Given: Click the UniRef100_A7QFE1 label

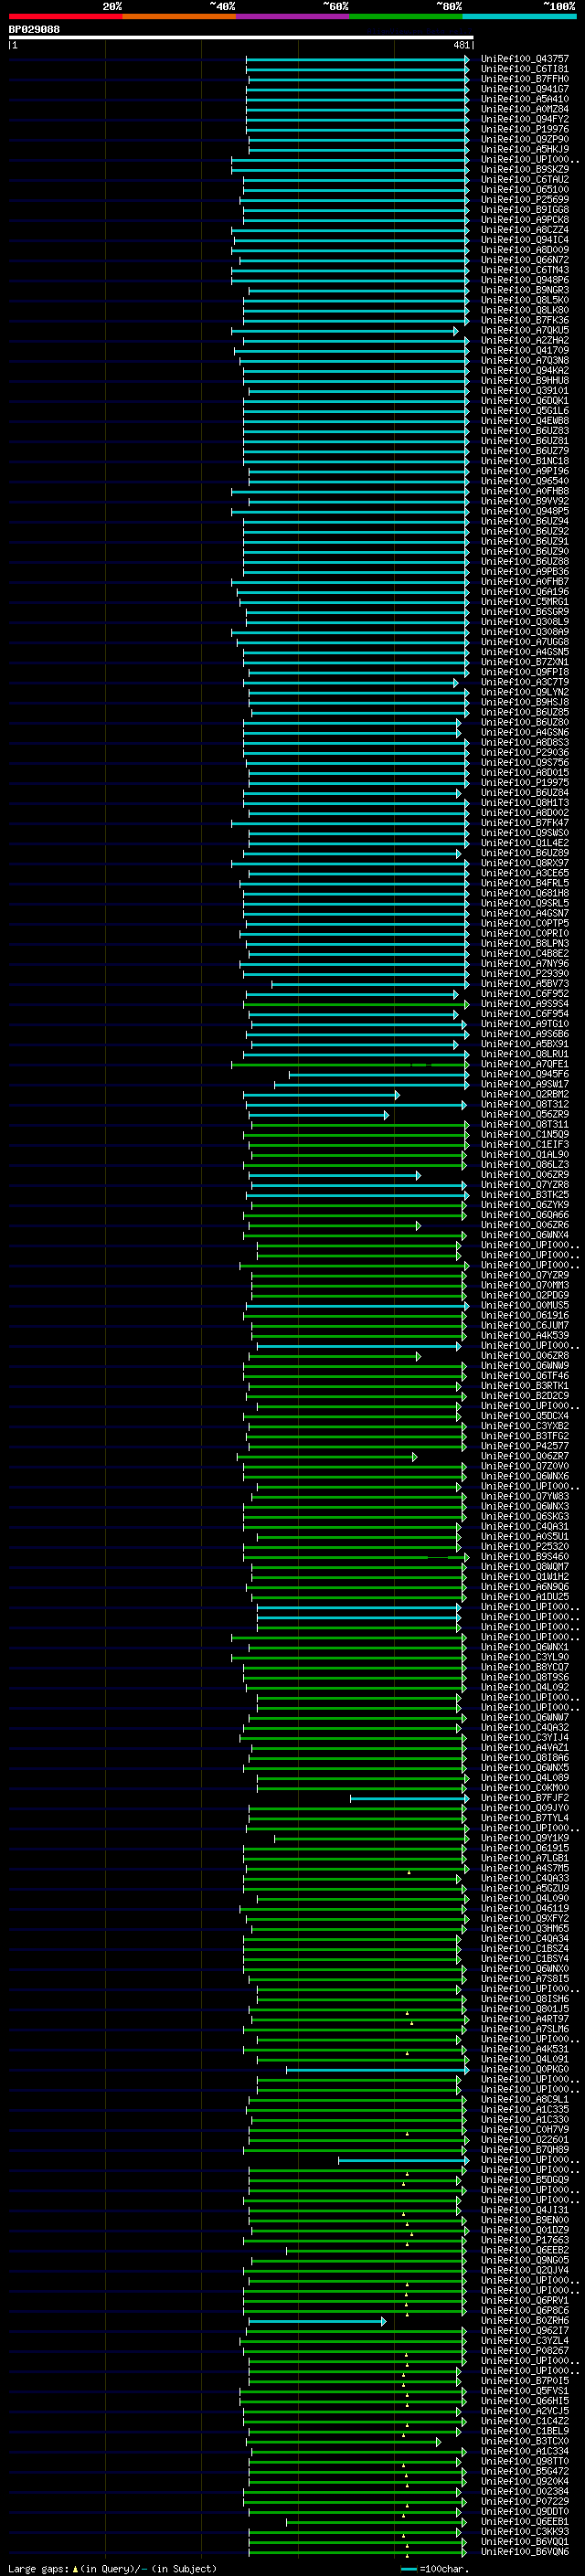Looking at the screenshot, I should point(525,1064).
